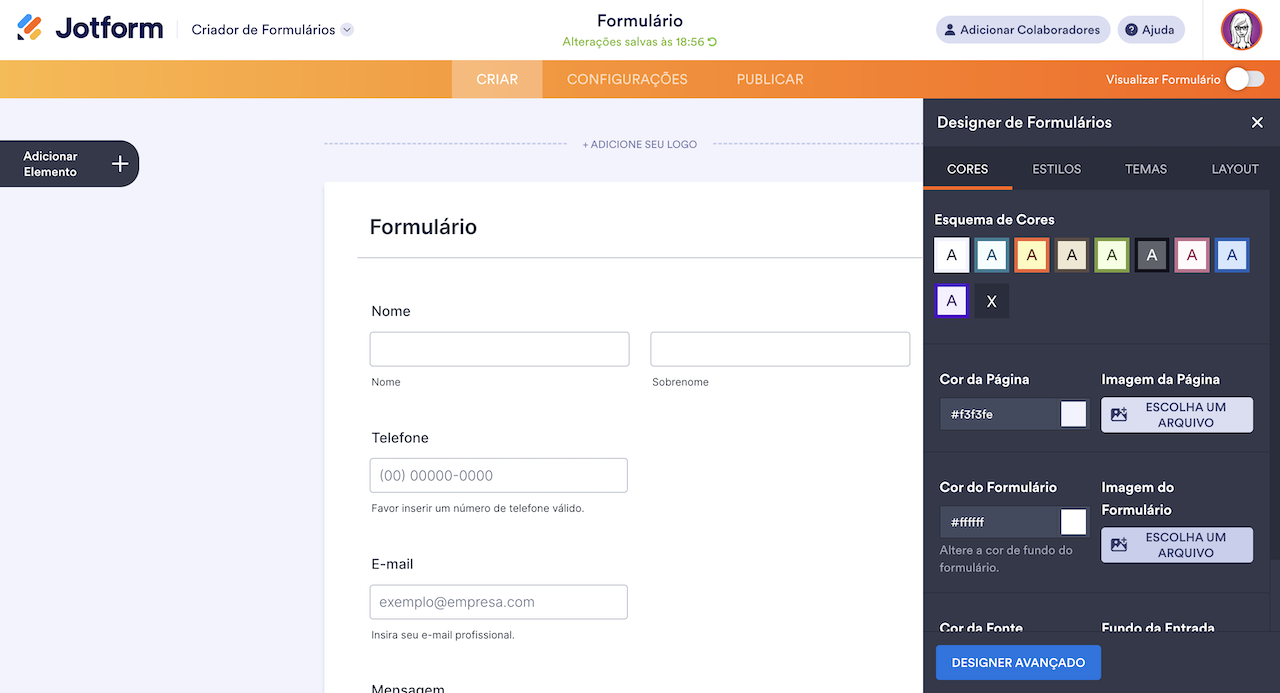Click ESCOLHA UM ARQUIVO under Imagem do Formulário
The width and height of the screenshot is (1280, 693).
(1176, 545)
